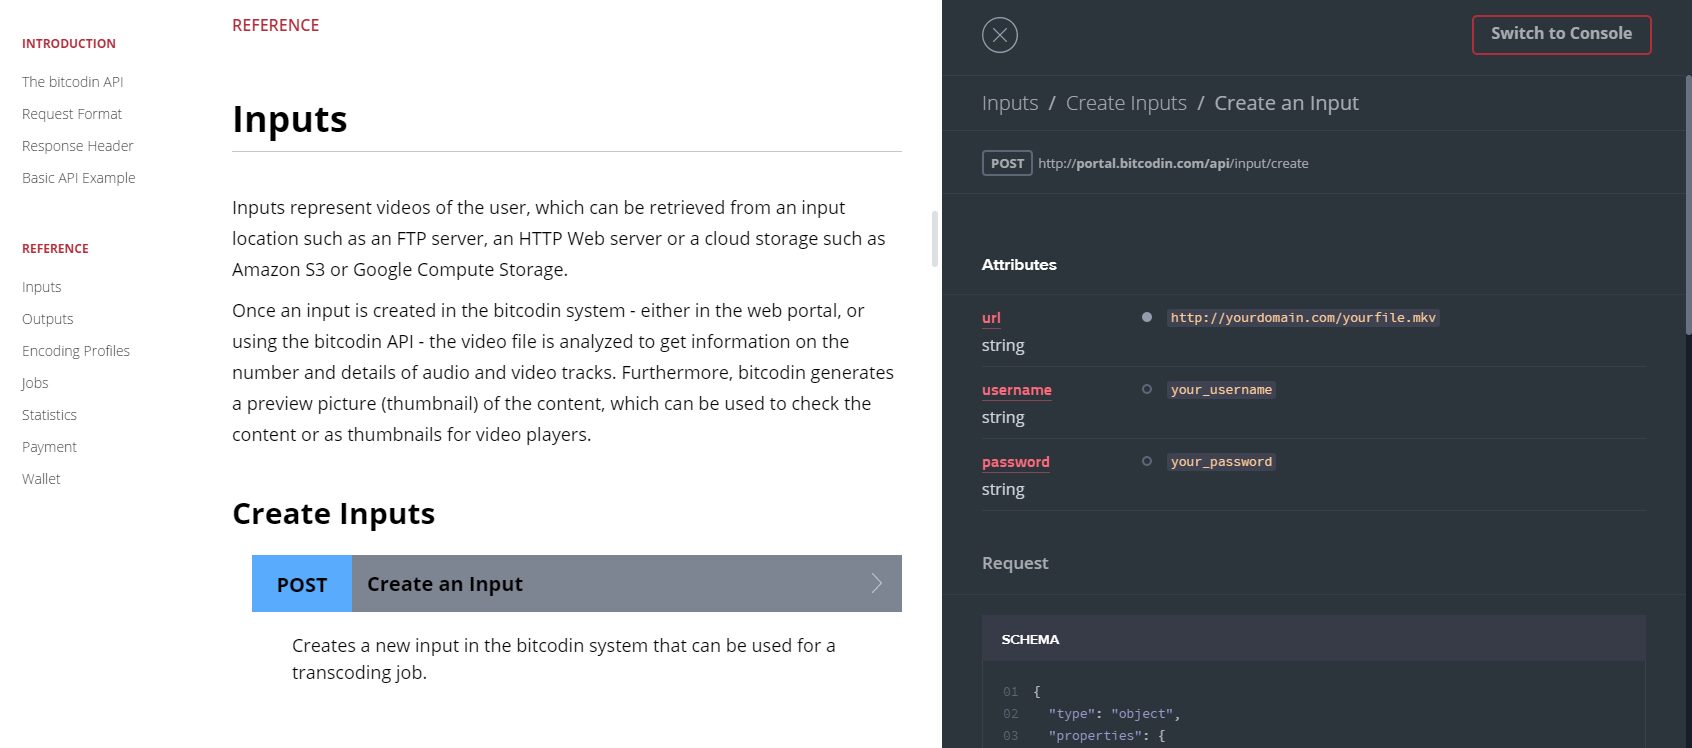Click the blue POST label badge
Screen dimensions: 1692x748
pos(302,584)
